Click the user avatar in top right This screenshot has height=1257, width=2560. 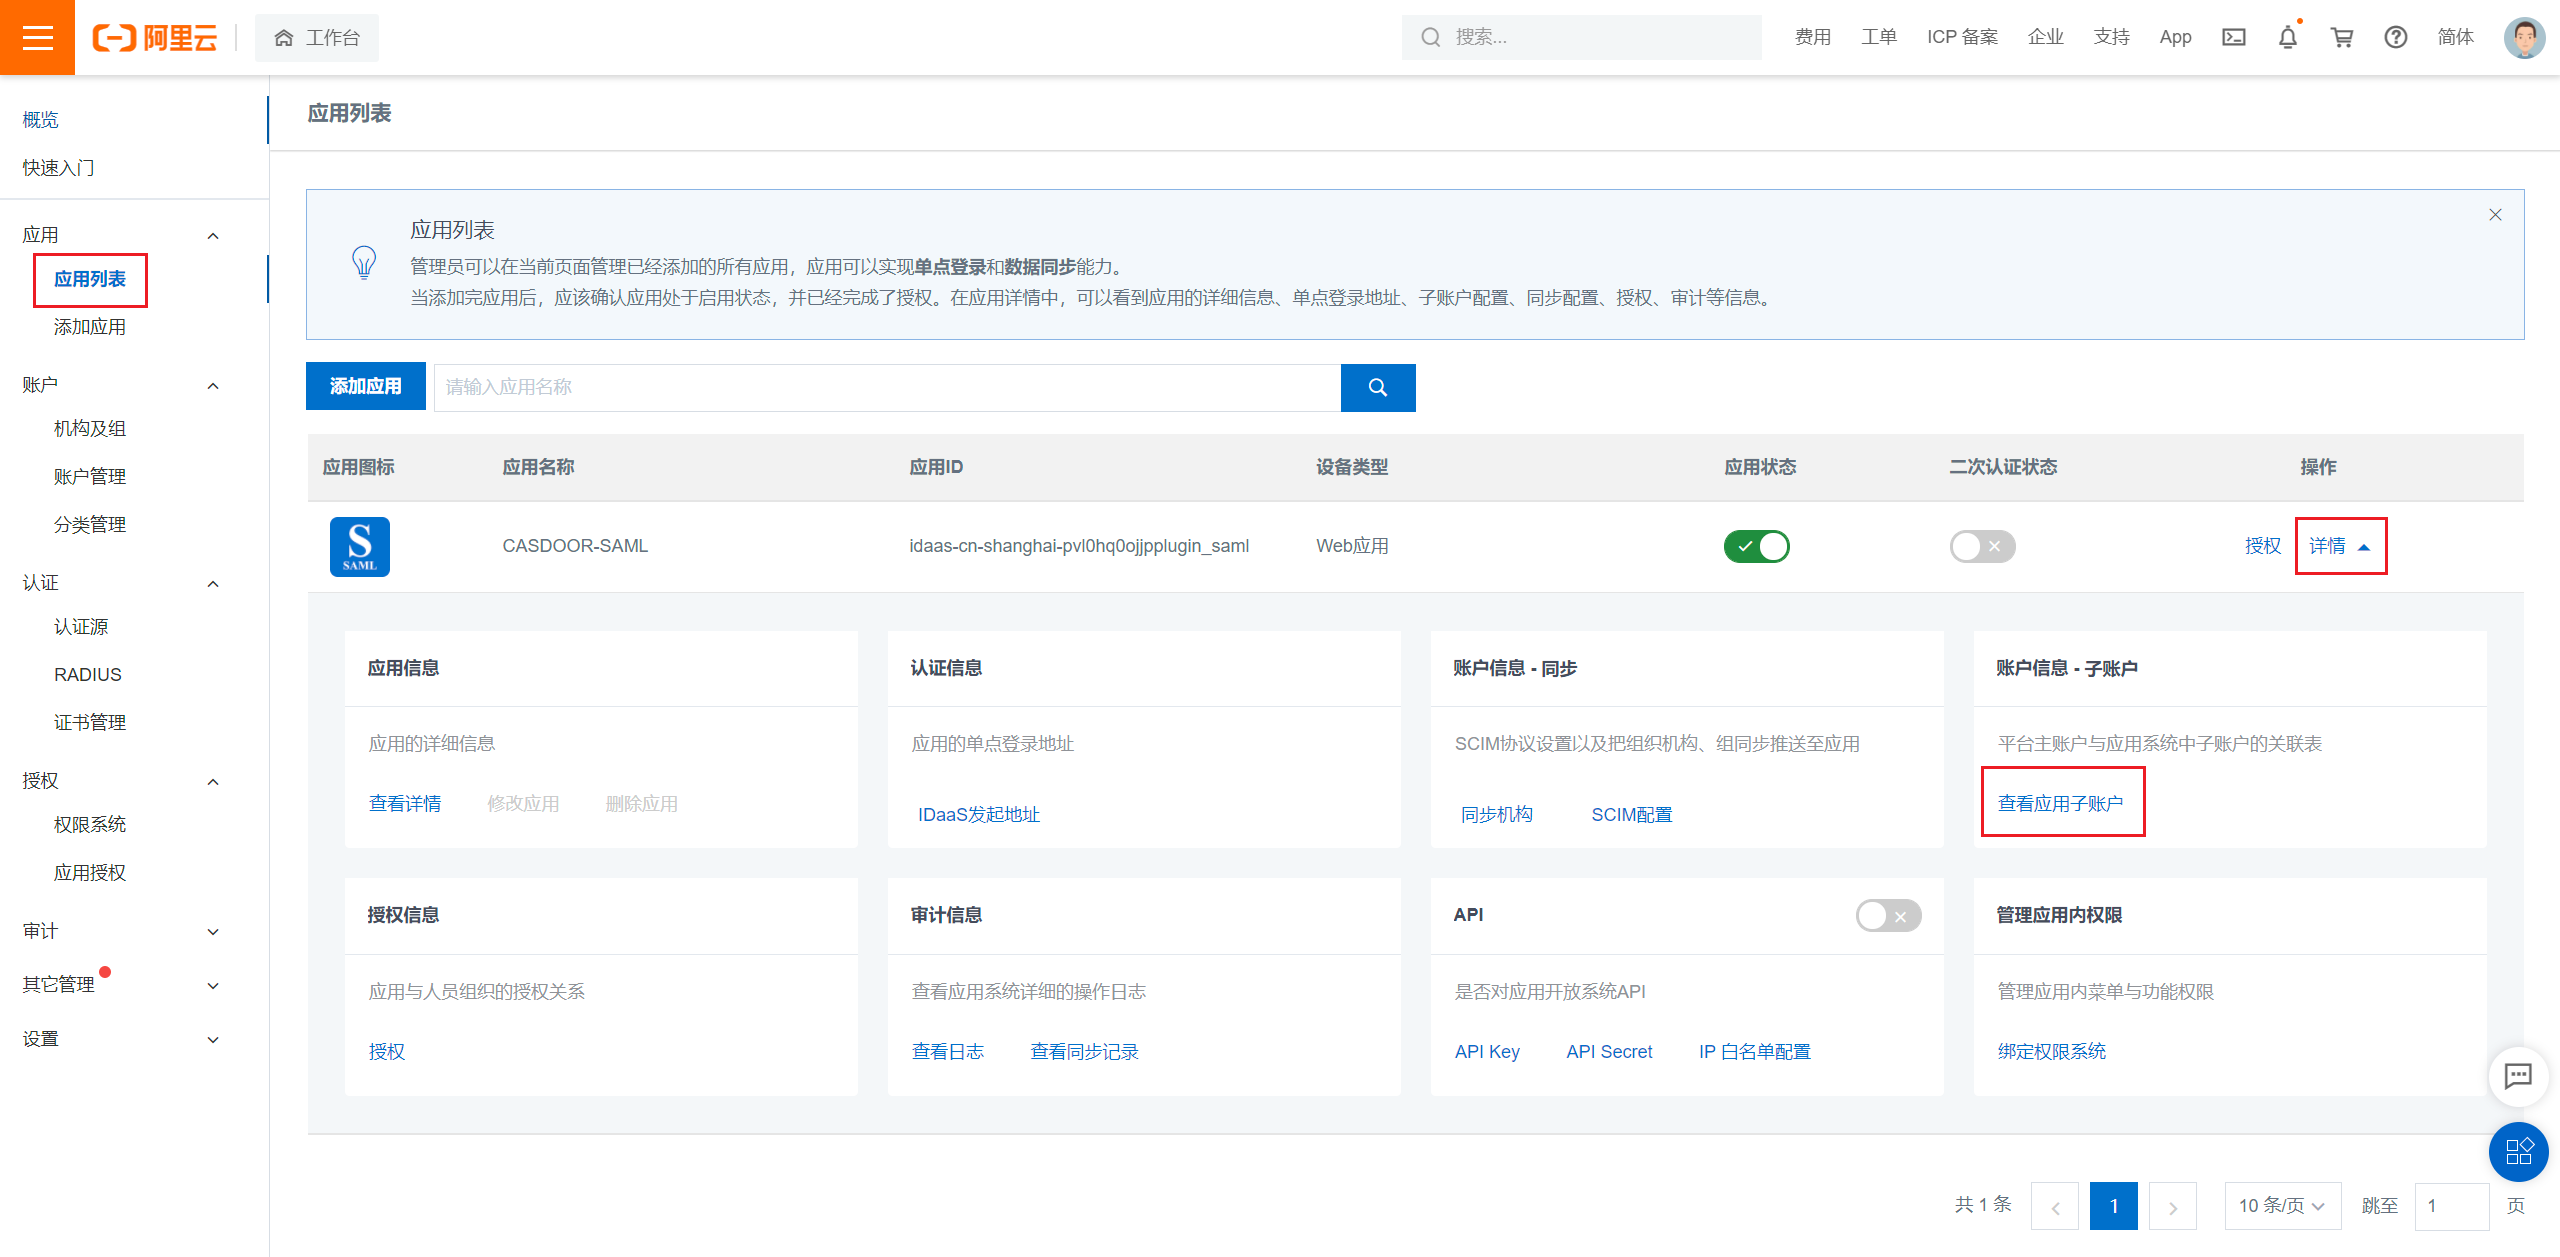tap(2523, 37)
